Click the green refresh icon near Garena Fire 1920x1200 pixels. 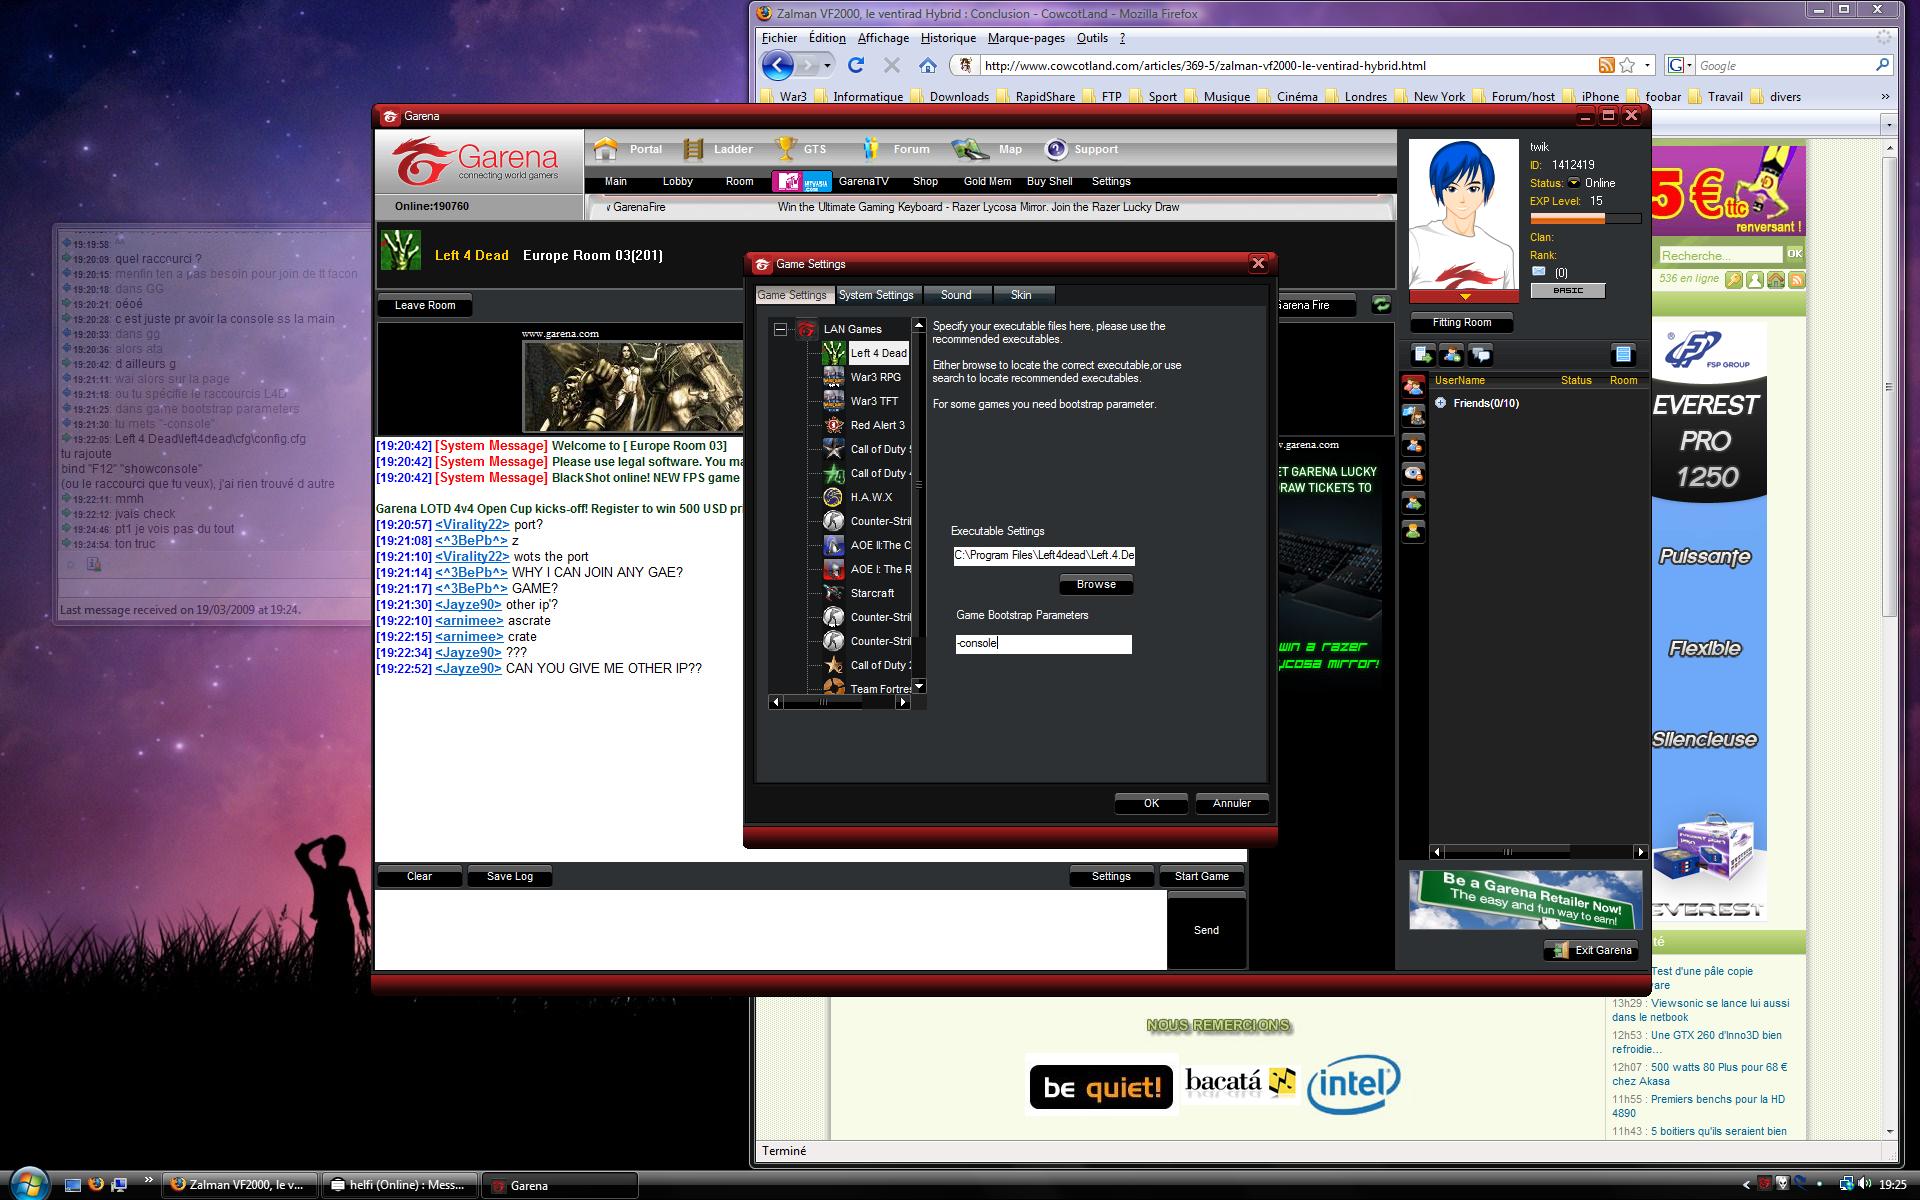1381,304
